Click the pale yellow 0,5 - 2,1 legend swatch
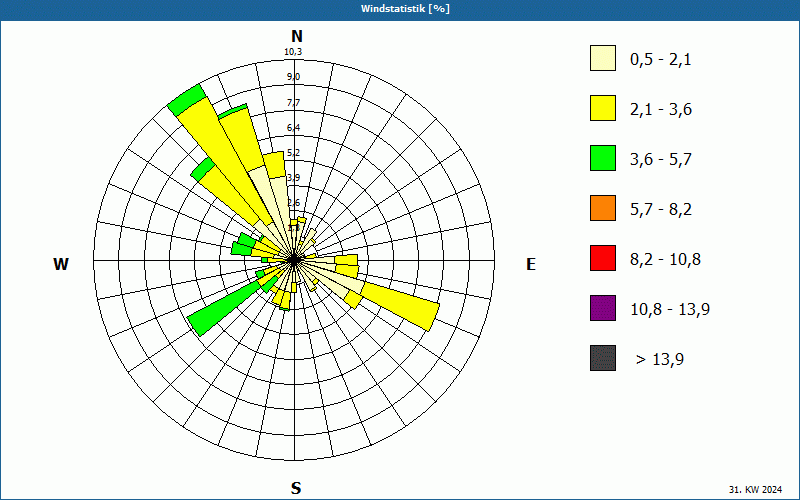The height and width of the screenshot is (500, 800). click(x=603, y=58)
